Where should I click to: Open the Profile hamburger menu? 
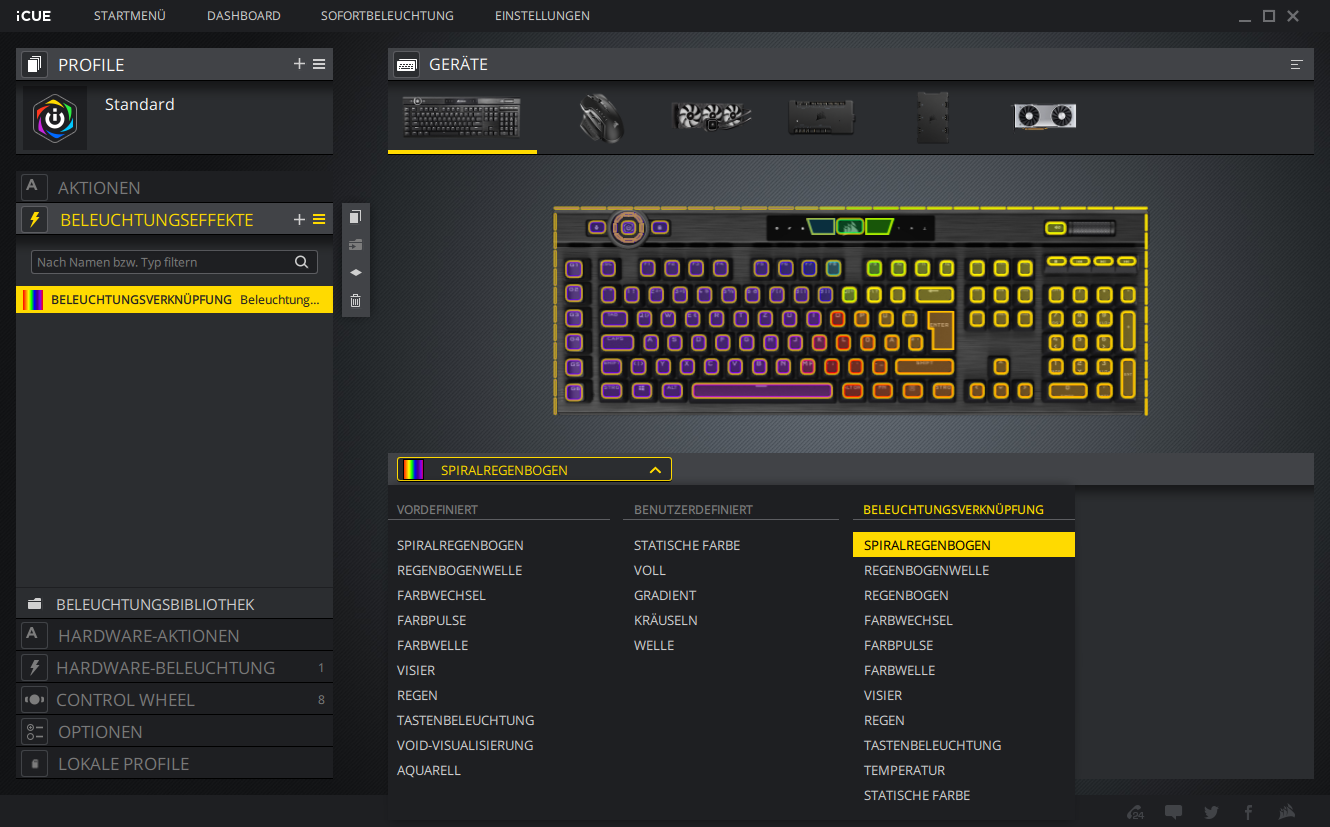(x=319, y=64)
